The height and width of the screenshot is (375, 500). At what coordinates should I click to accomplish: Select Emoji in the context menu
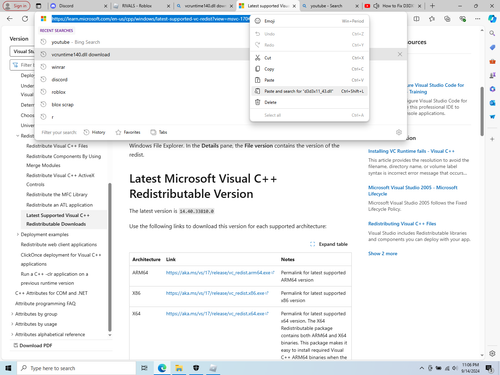[x=309, y=21]
